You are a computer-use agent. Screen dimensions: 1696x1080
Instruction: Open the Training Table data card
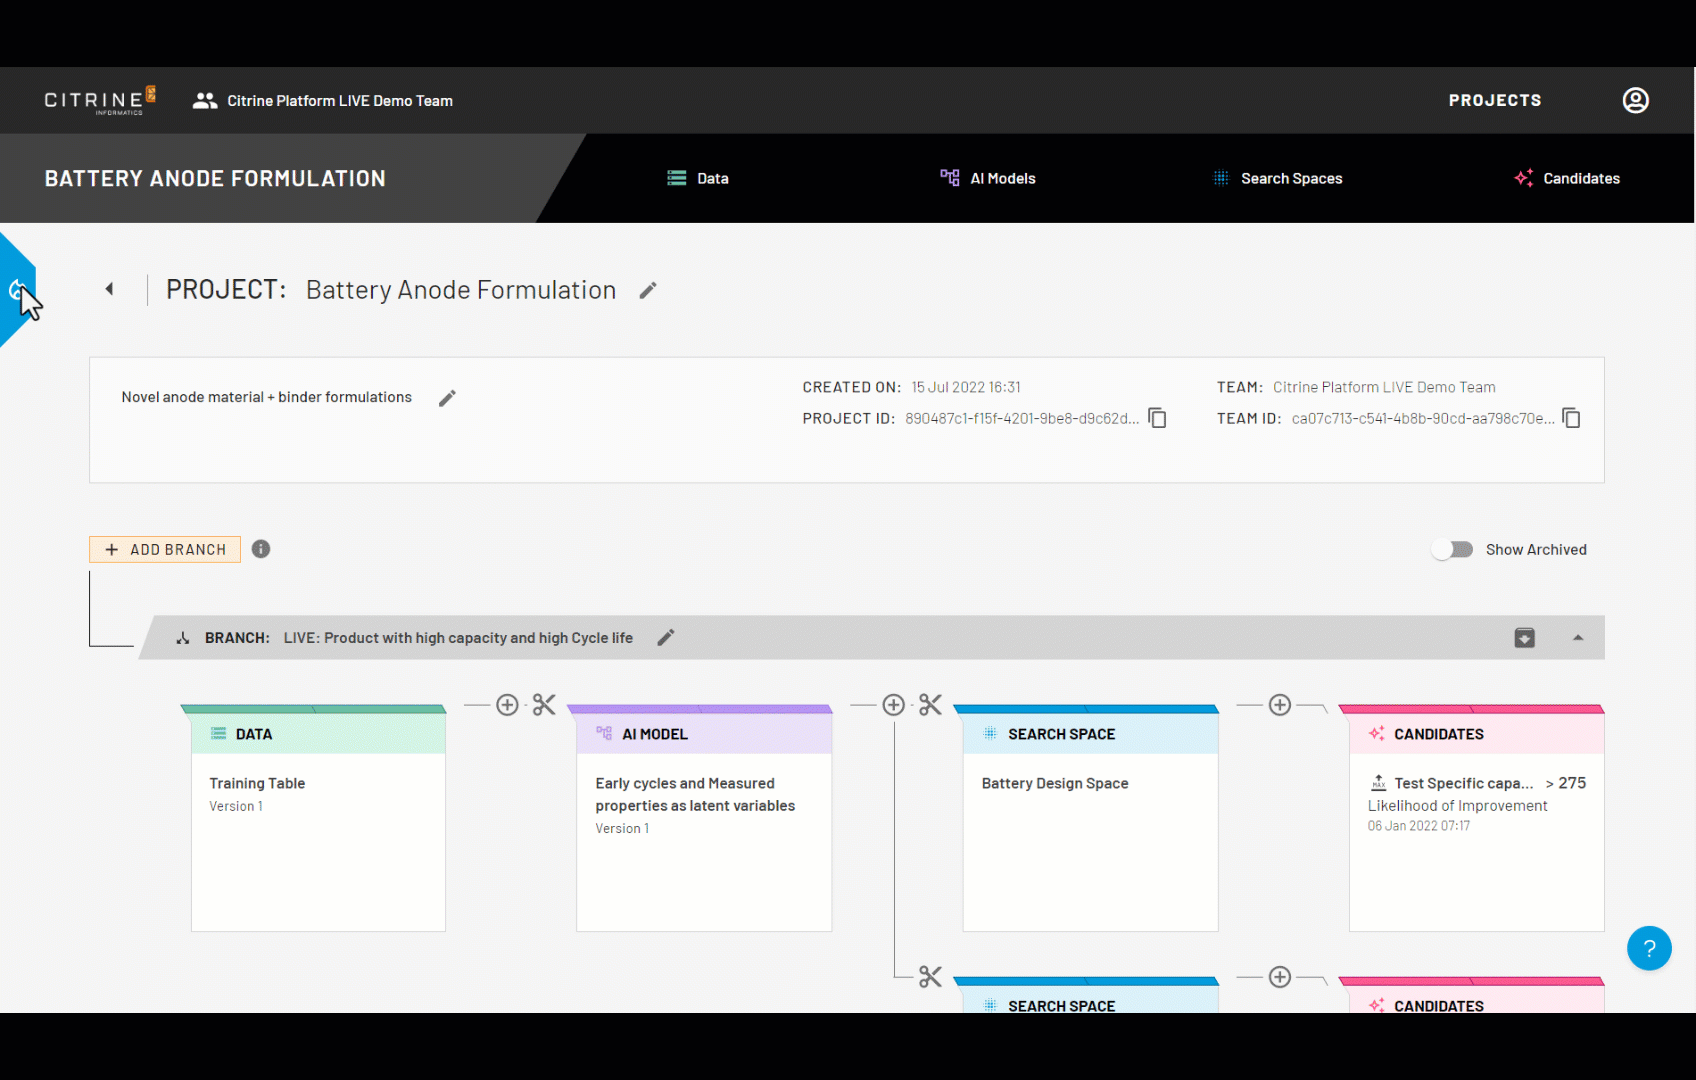pos(318,842)
